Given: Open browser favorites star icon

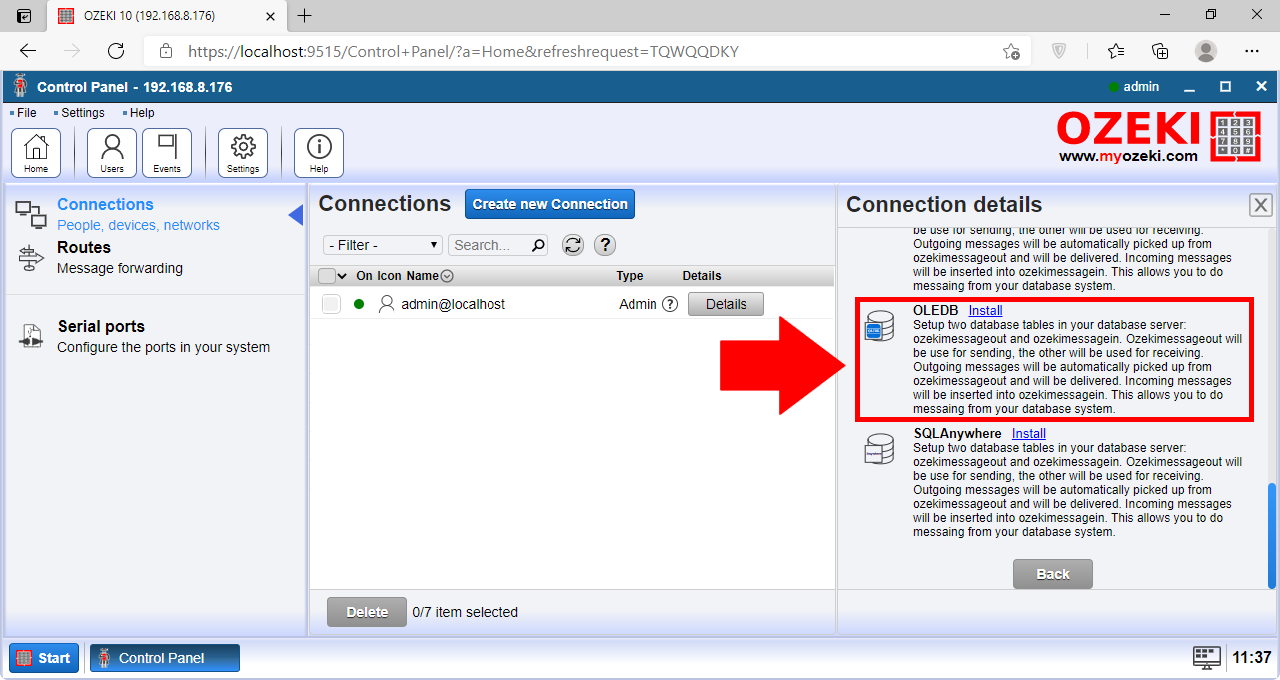Looking at the screenshot, I should pos(1116,51).
